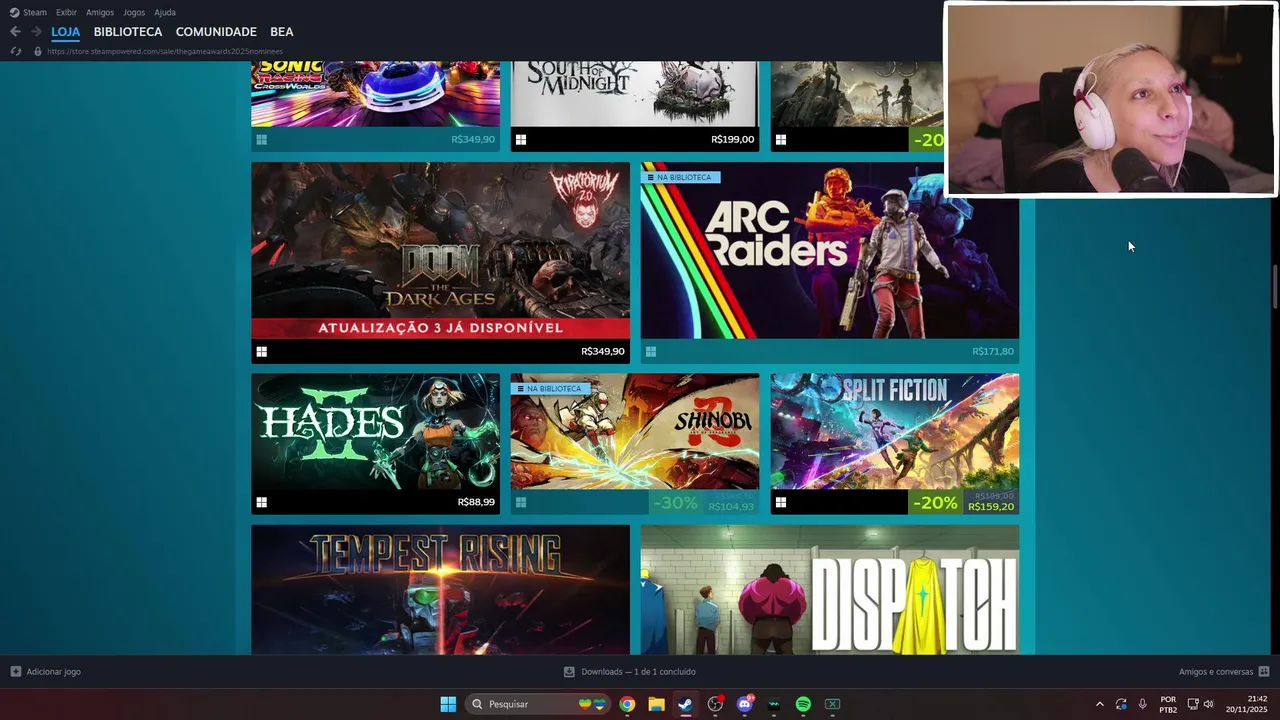Open Spotify from the taskbar
The image size is (1280, 720).
(x=803, y=704)
